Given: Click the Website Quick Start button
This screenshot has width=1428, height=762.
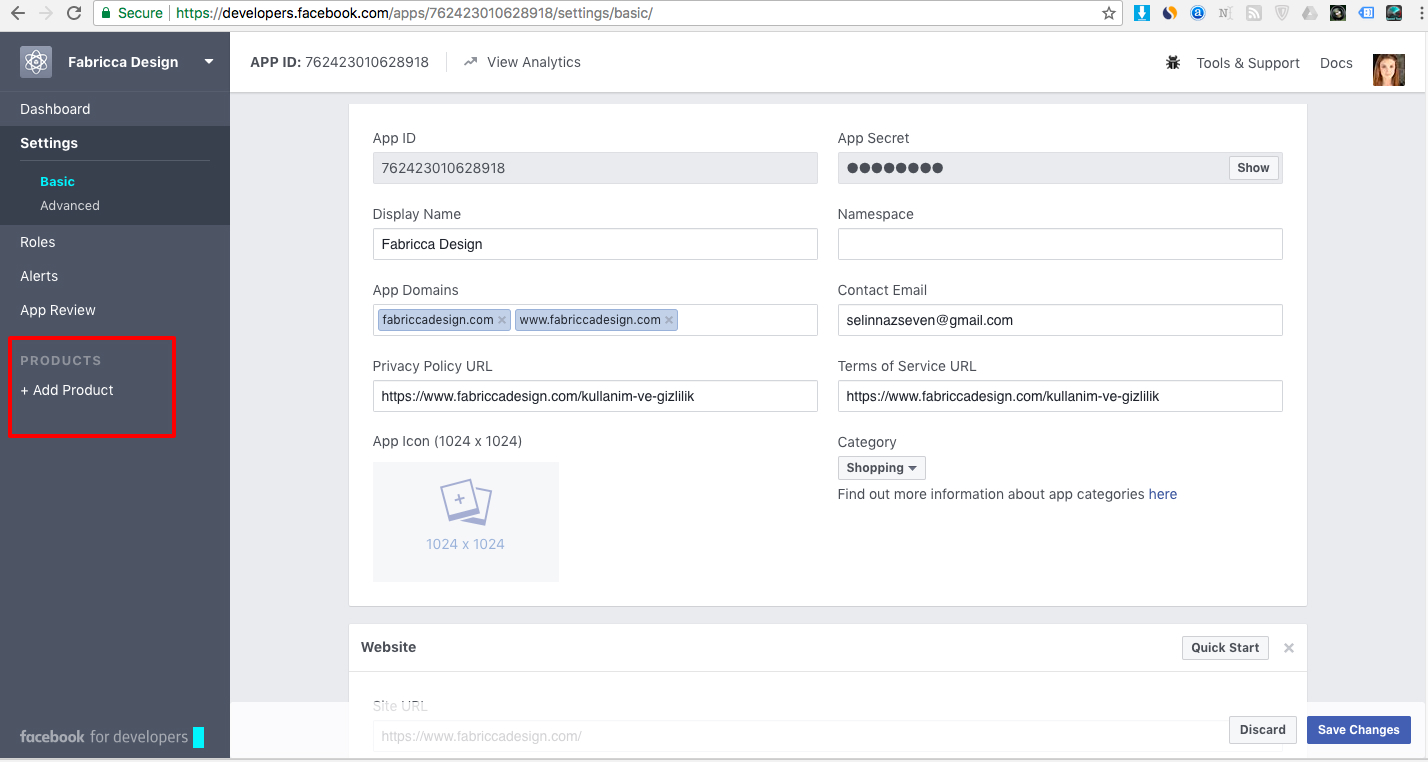Looking at the screenshot, I should [x=1225, y=648].
